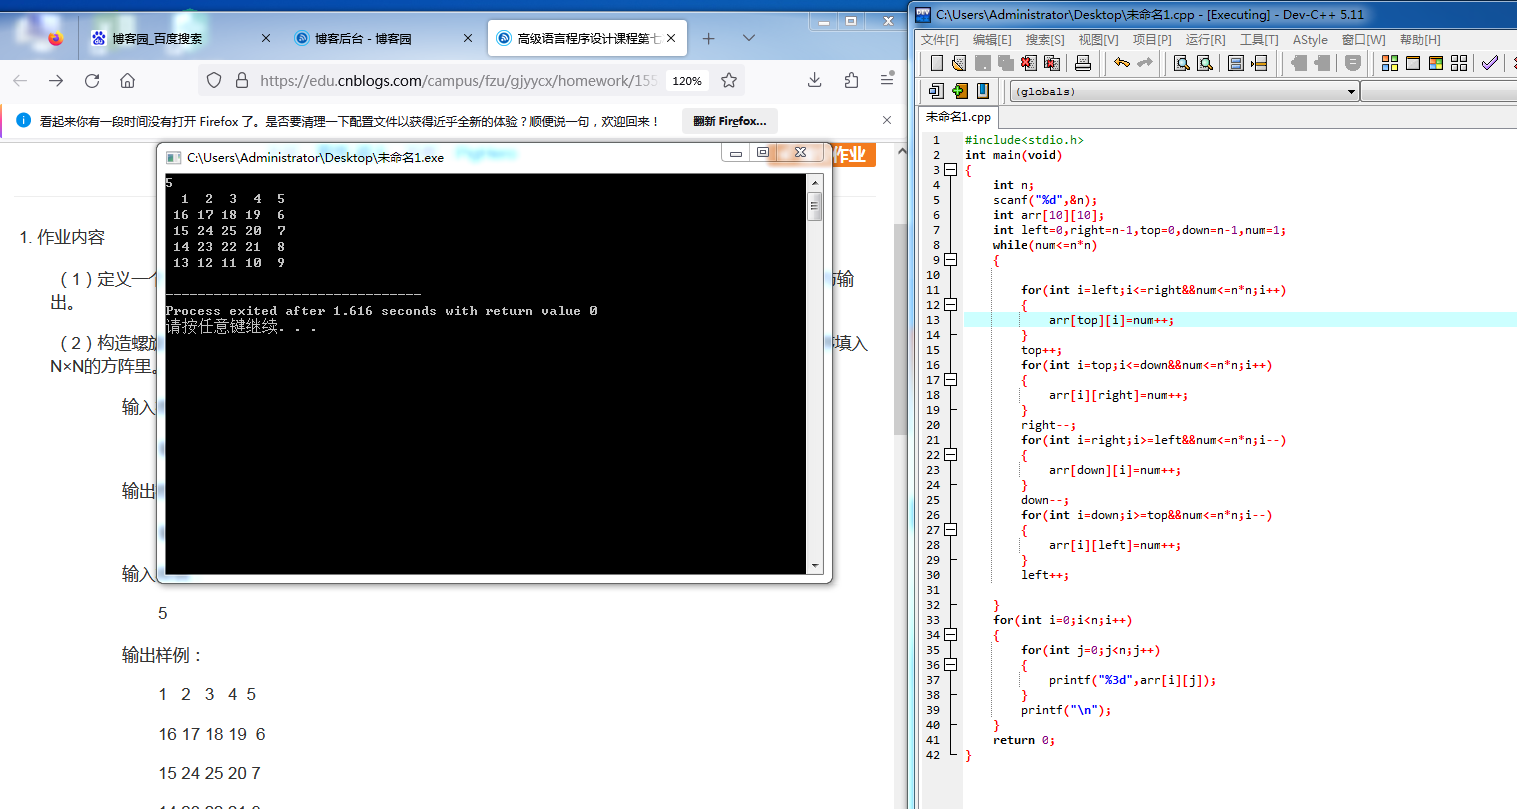Click console window scrollbar down arrow
1517x809 pixels.
[815, 566]
